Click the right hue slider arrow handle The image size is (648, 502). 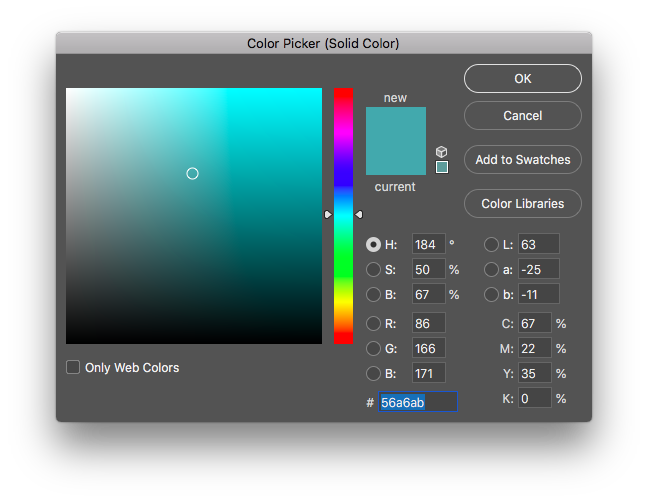[359, 214]
